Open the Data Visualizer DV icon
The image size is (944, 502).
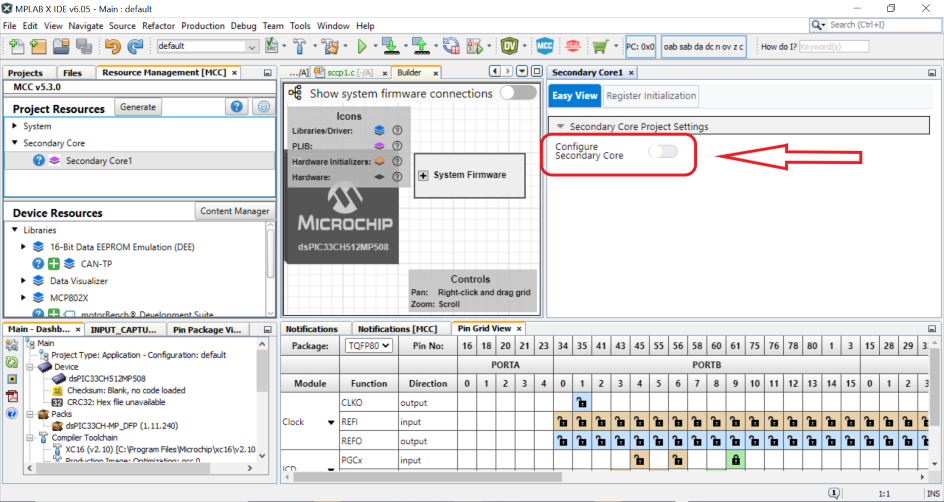click(511, 46)
